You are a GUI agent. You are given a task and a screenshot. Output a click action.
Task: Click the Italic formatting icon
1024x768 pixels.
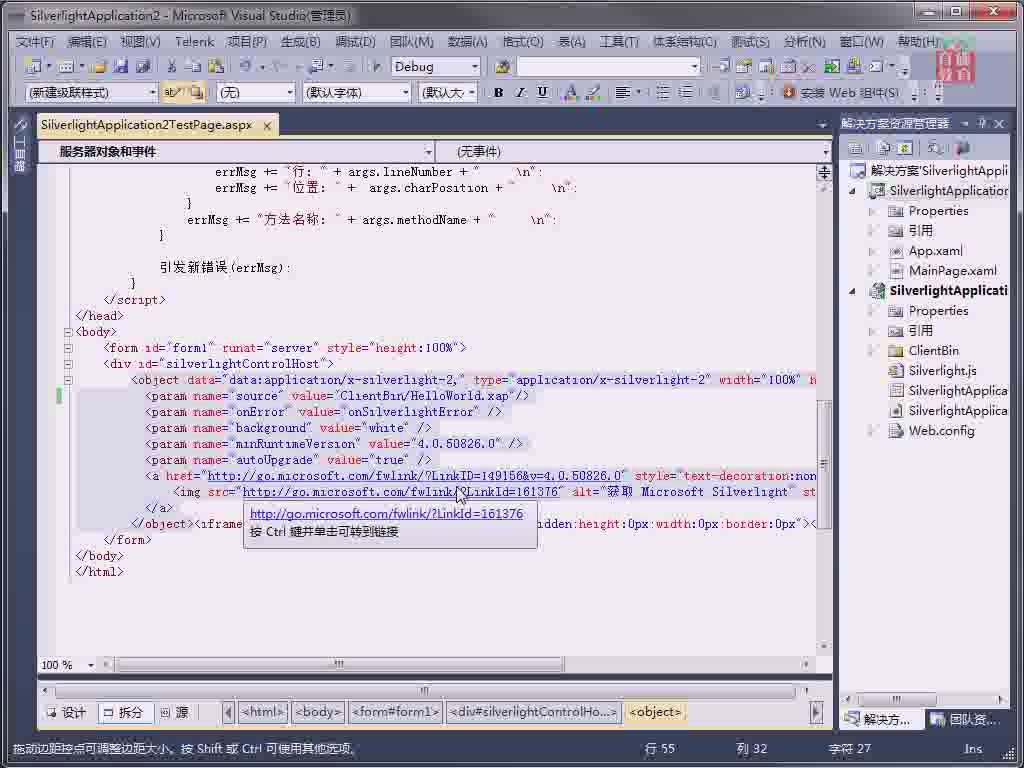(x=520, y=93)
